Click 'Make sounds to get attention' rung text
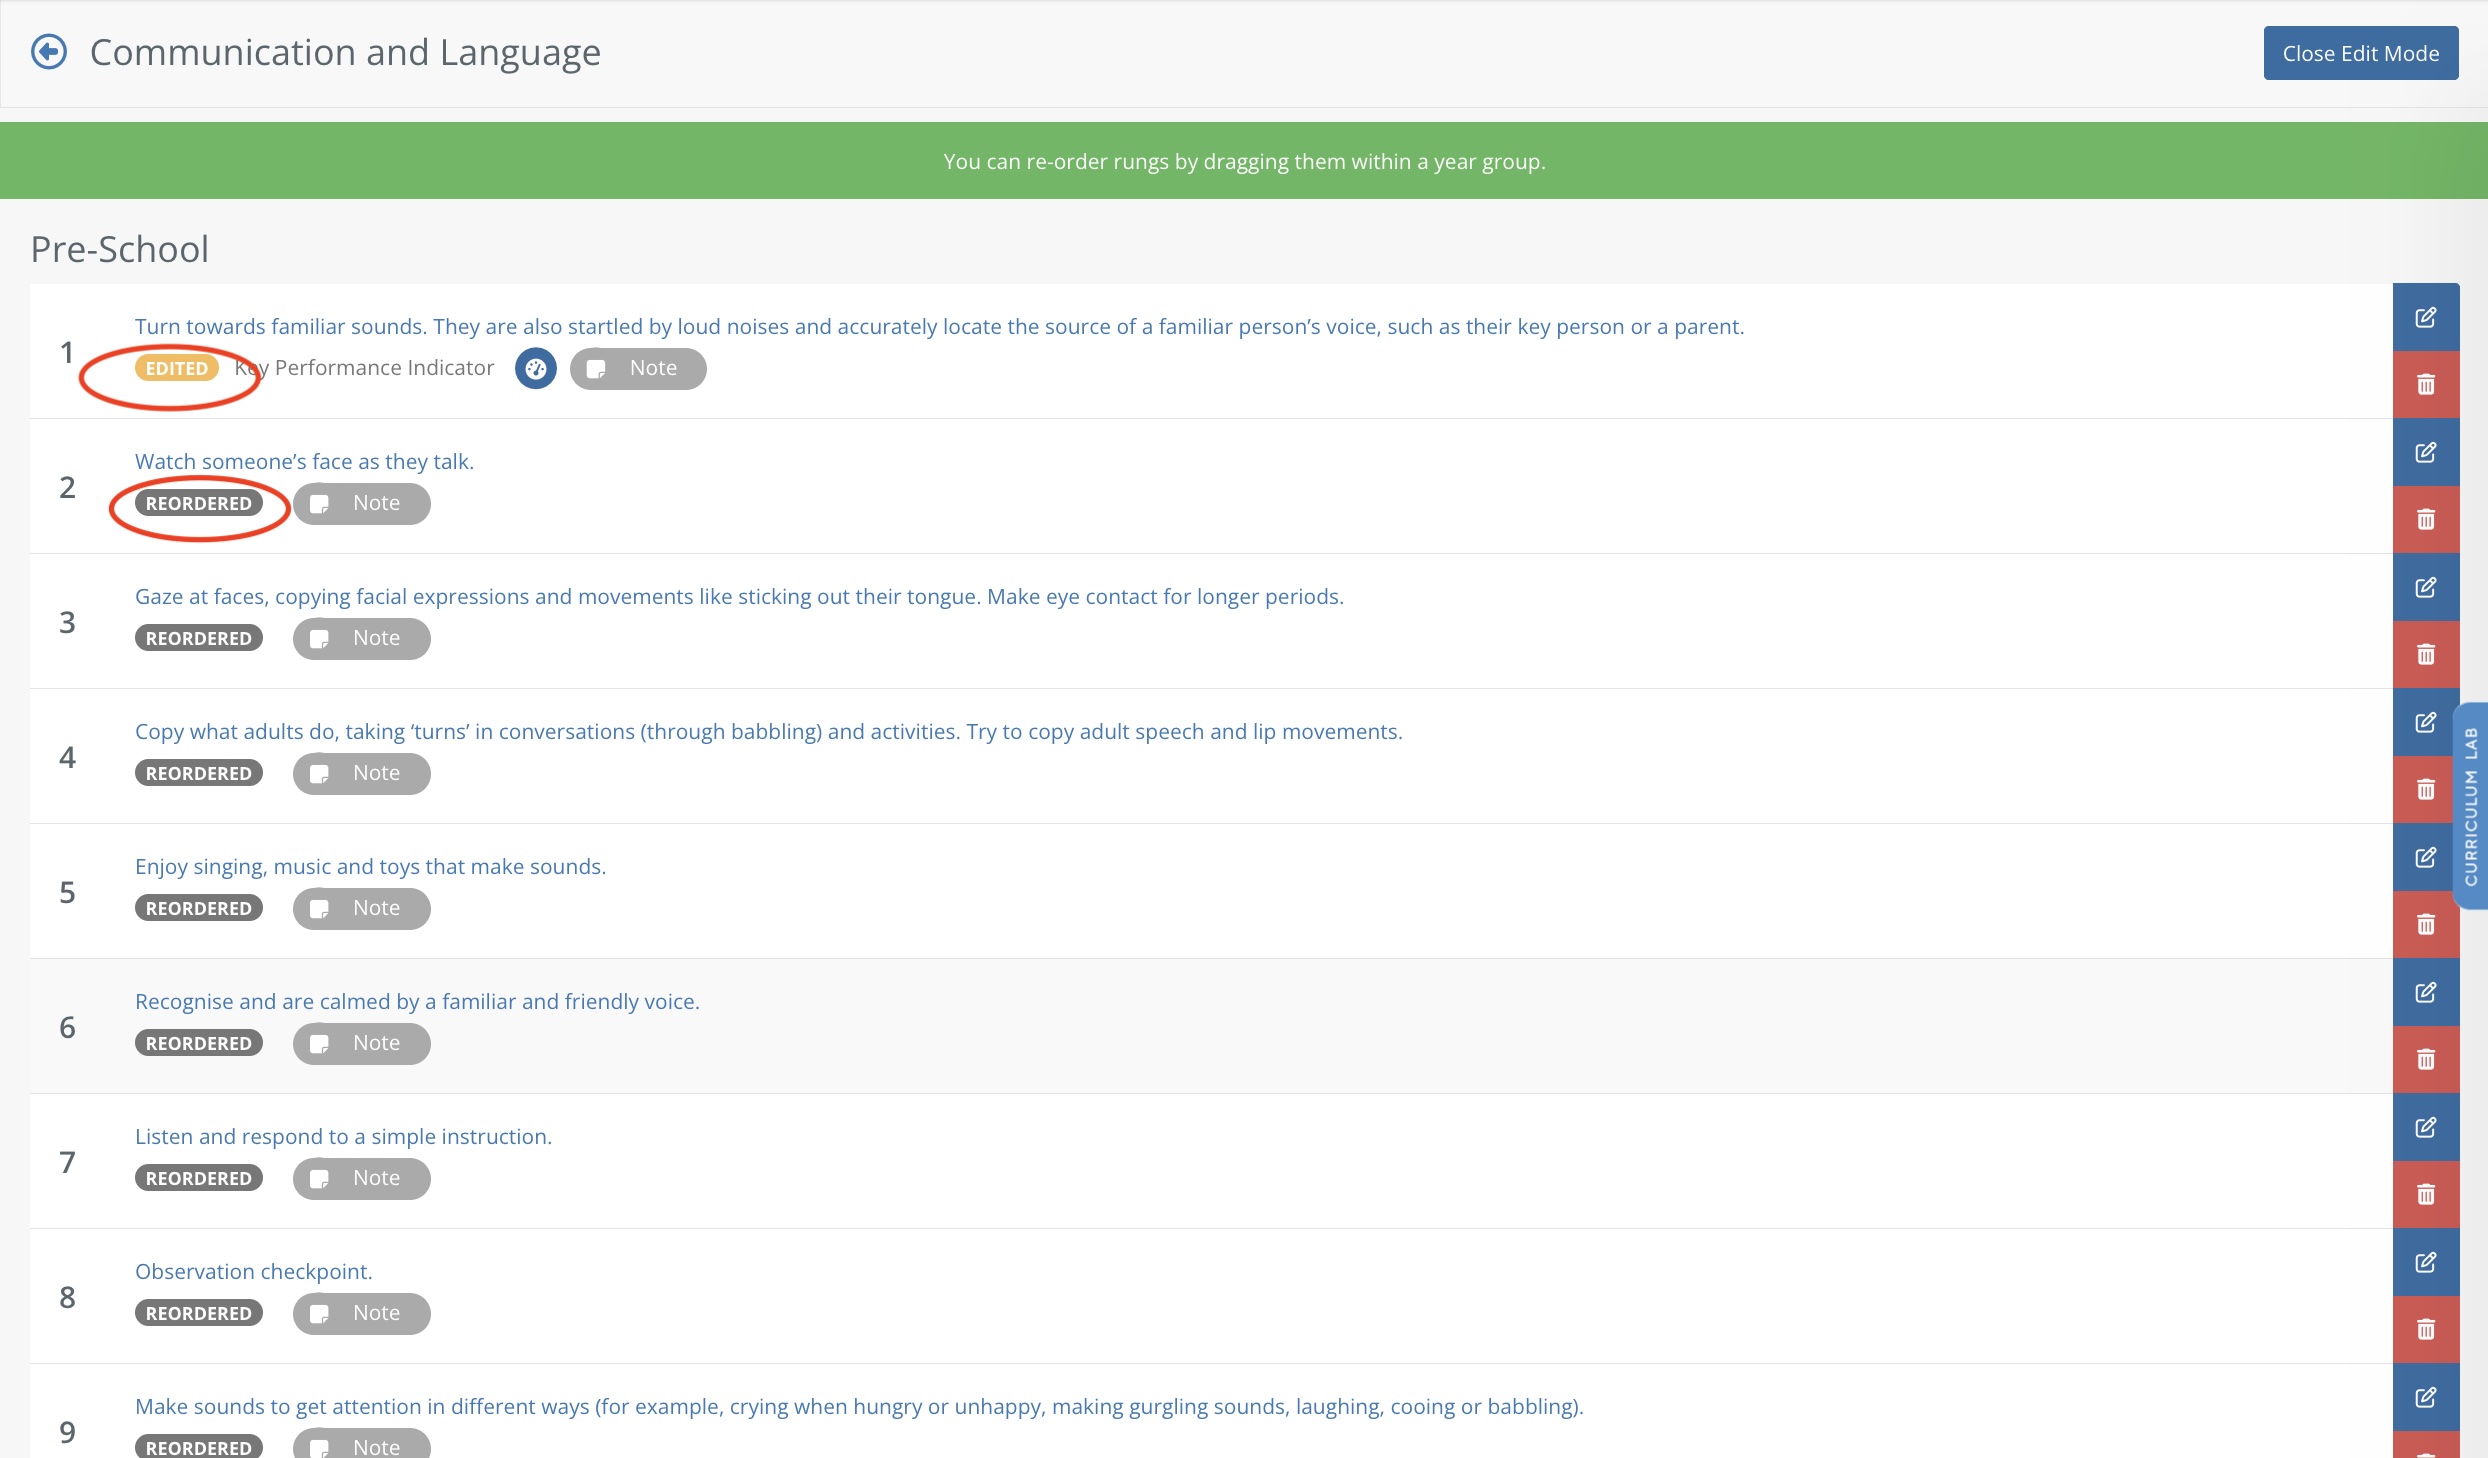This screenshot has height=1458, width=2488. click(859, 1407)
